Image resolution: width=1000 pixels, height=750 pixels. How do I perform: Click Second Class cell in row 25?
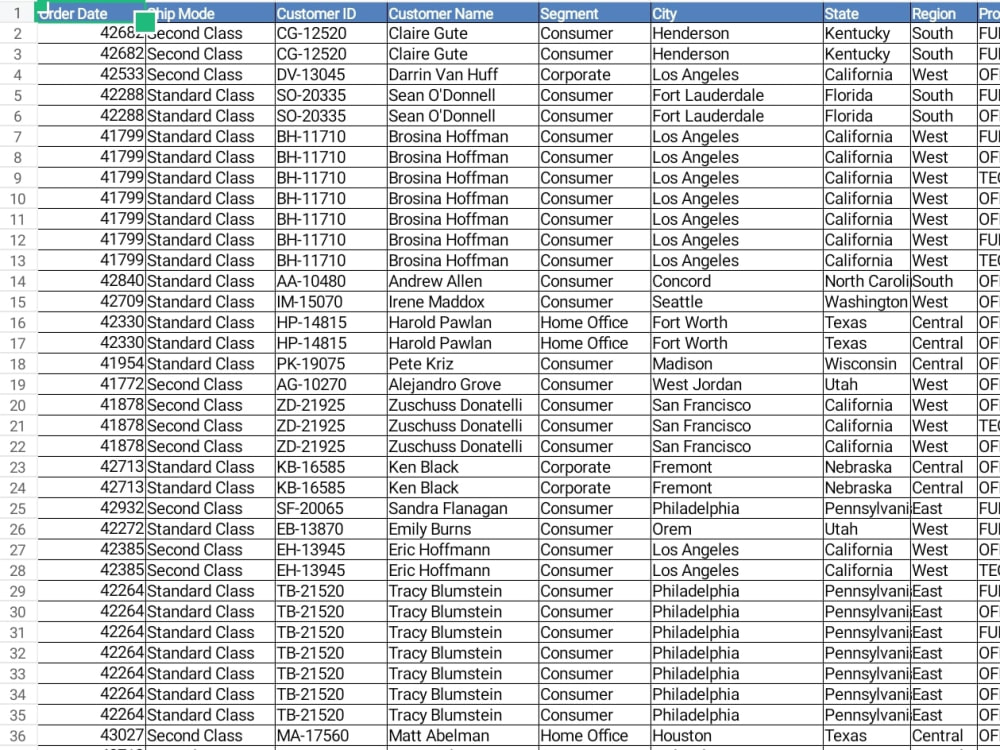point(210,508)
